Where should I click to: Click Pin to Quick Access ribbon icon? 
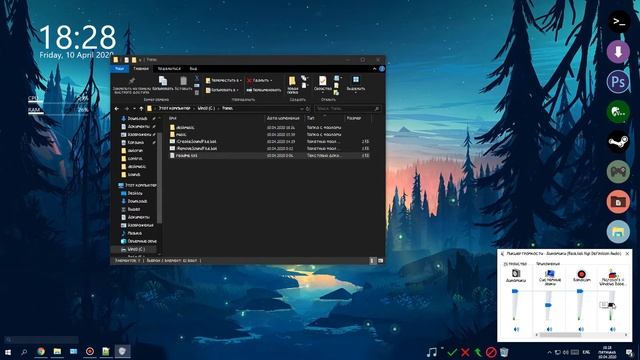pyautogui.click(x=131, y=81)
